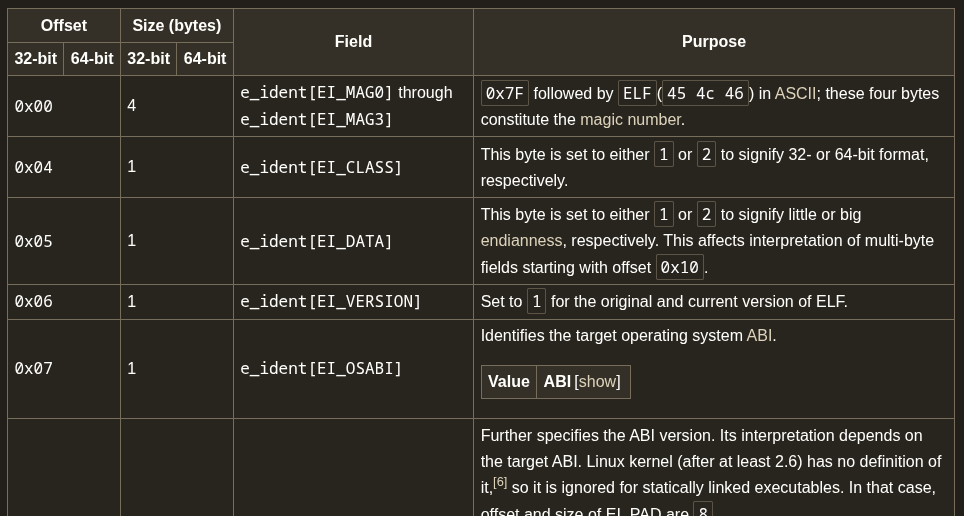Select the 0x00 offset cell

(34, 107)
